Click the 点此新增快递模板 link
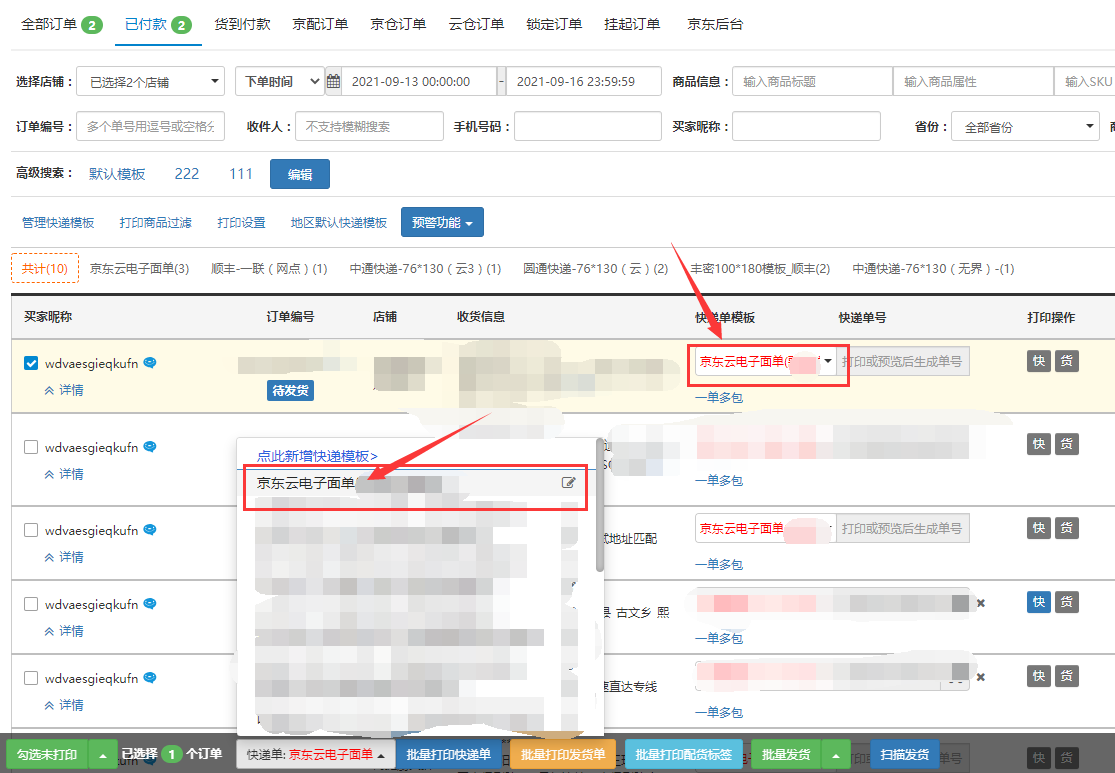Viewport: 1115px width, 773px height. pos(317,456)
